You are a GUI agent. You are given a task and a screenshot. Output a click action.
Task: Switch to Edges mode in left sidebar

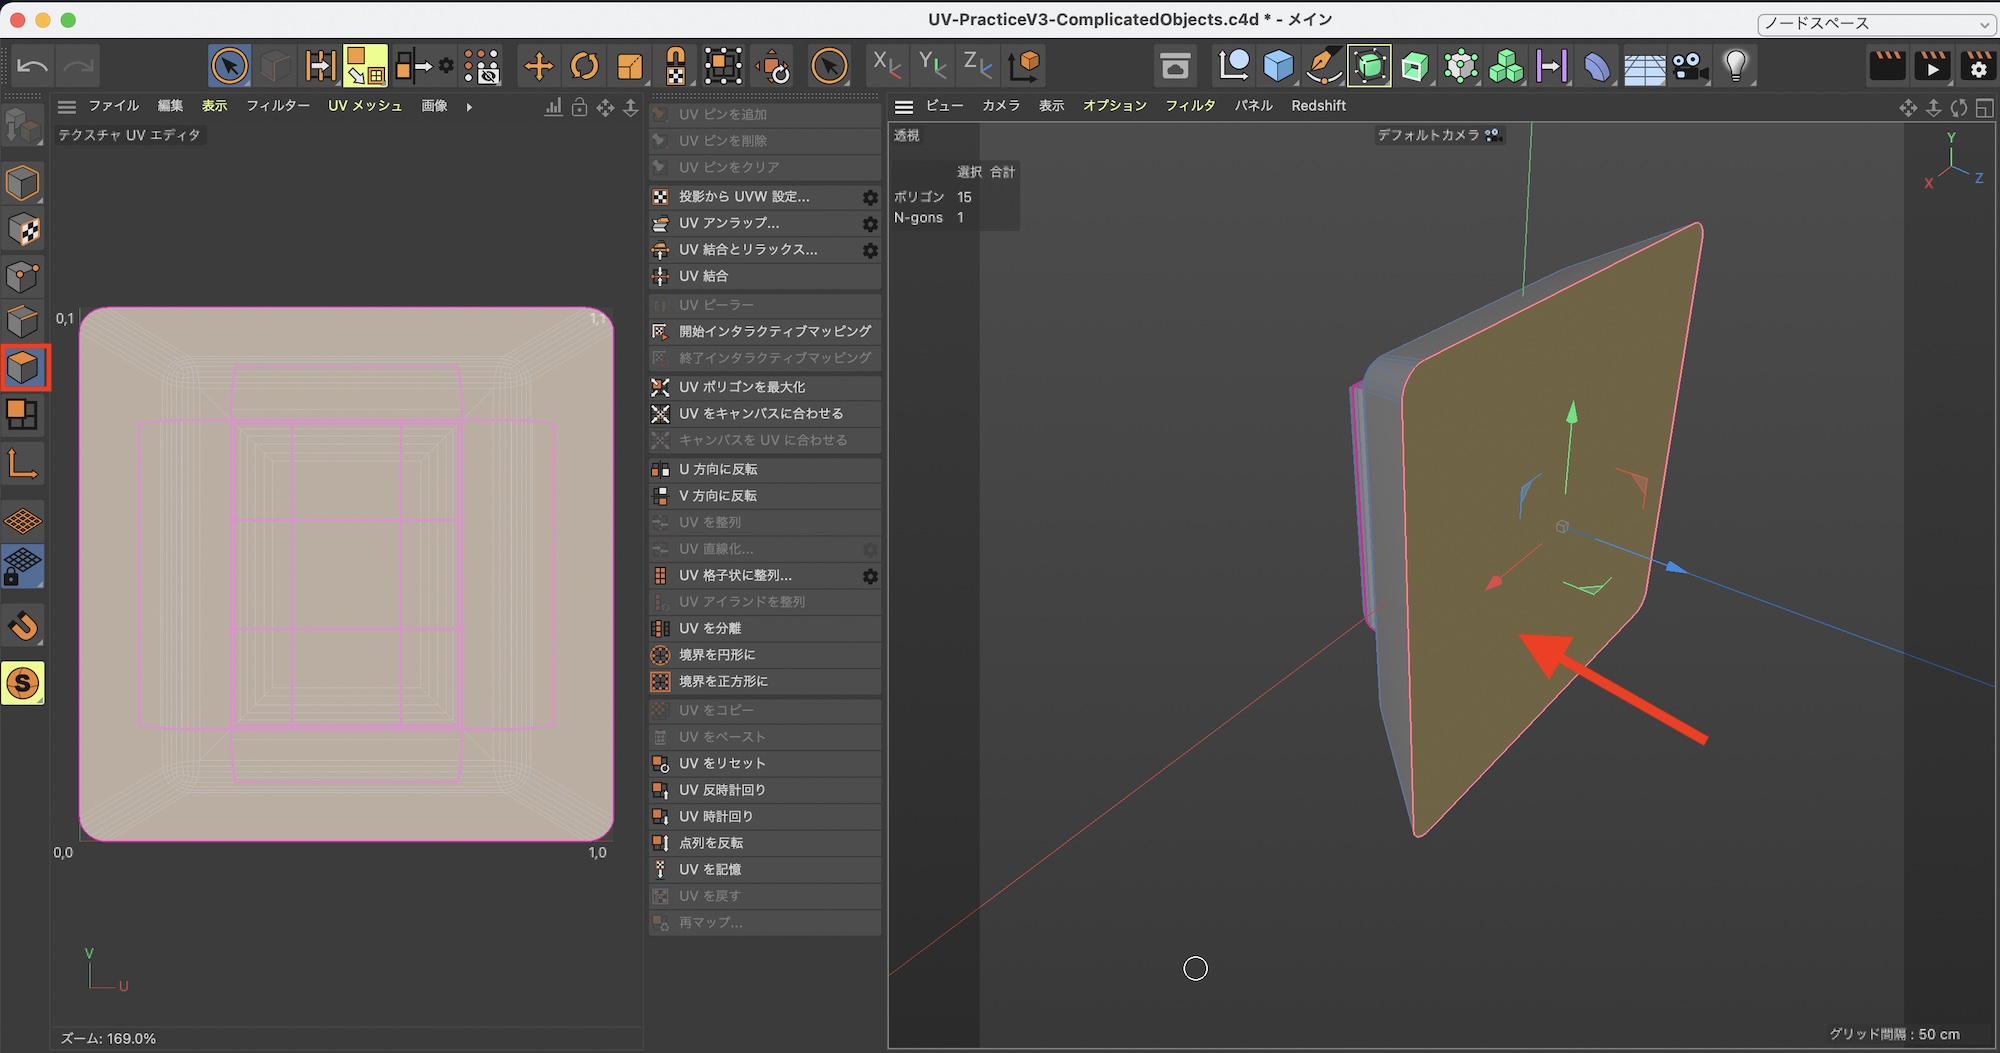pos(23,322)
